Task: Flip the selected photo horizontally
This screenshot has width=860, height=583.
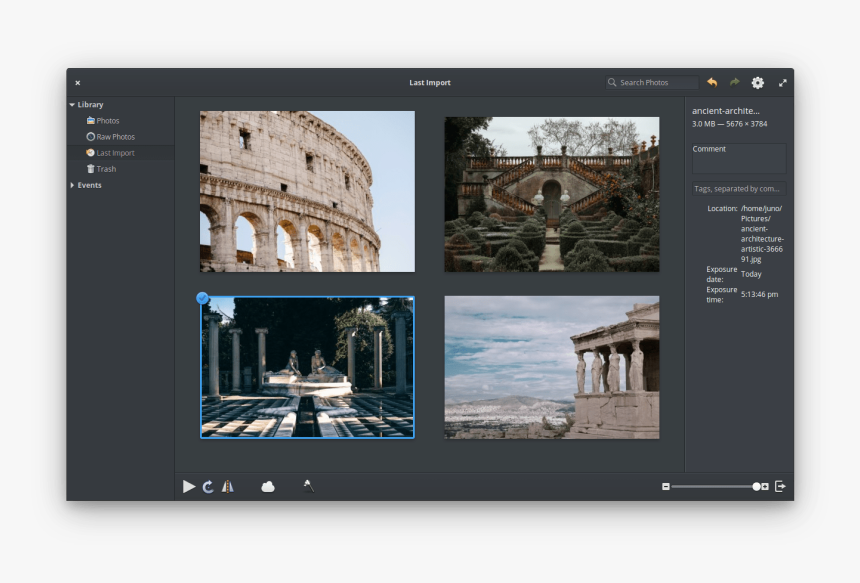Action: [x=228, y=486]
